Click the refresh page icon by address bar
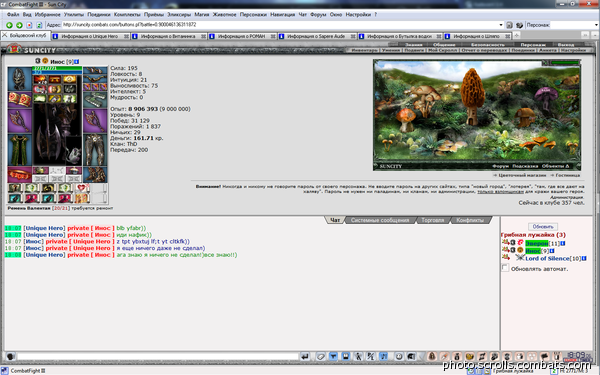 coord(39,25)
